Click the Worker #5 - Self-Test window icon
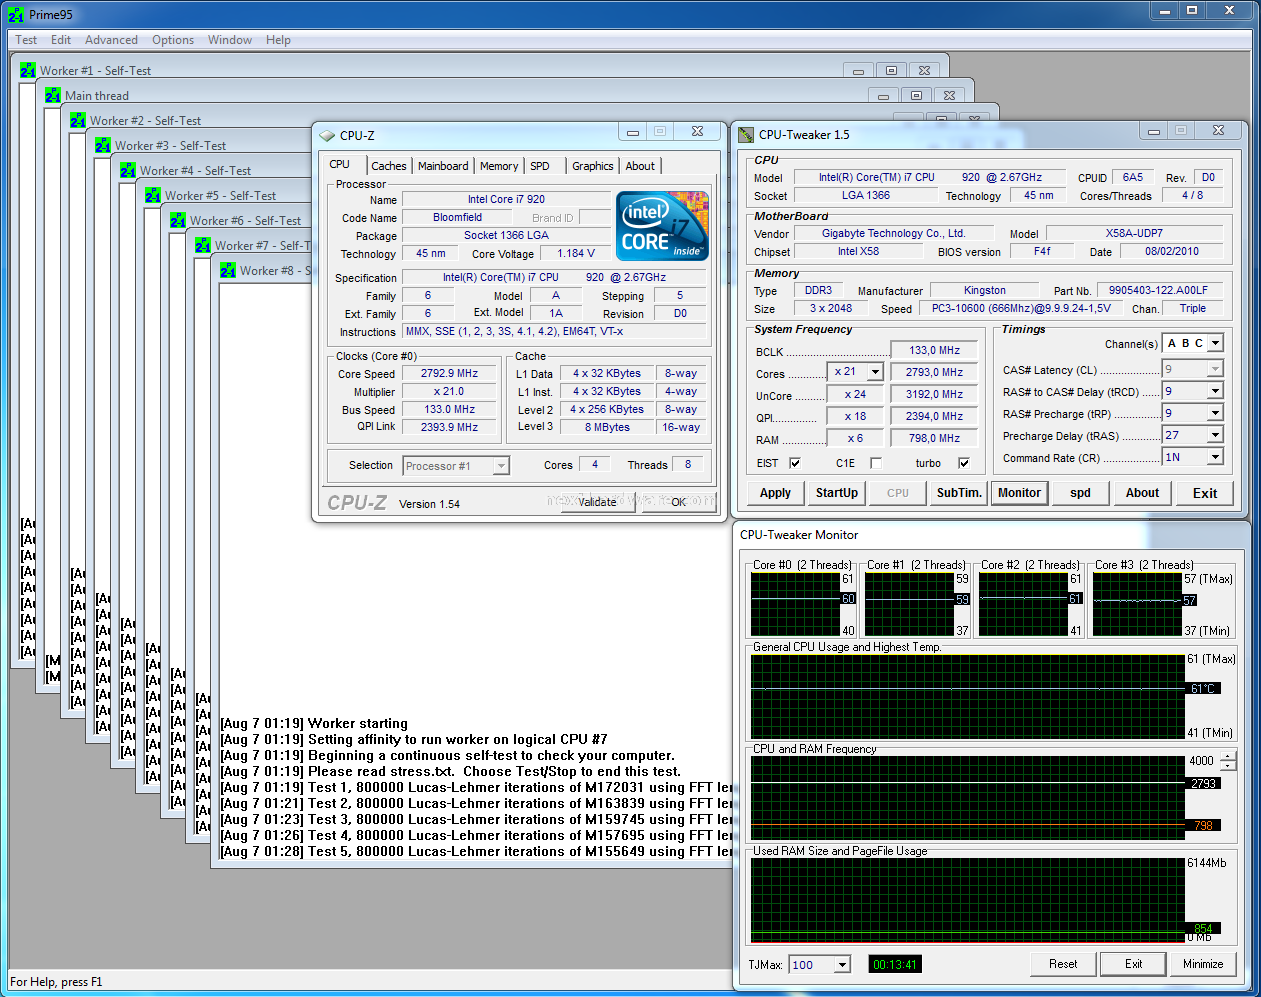The width and height of the screenshot is (1261, 997). (153, 195)
